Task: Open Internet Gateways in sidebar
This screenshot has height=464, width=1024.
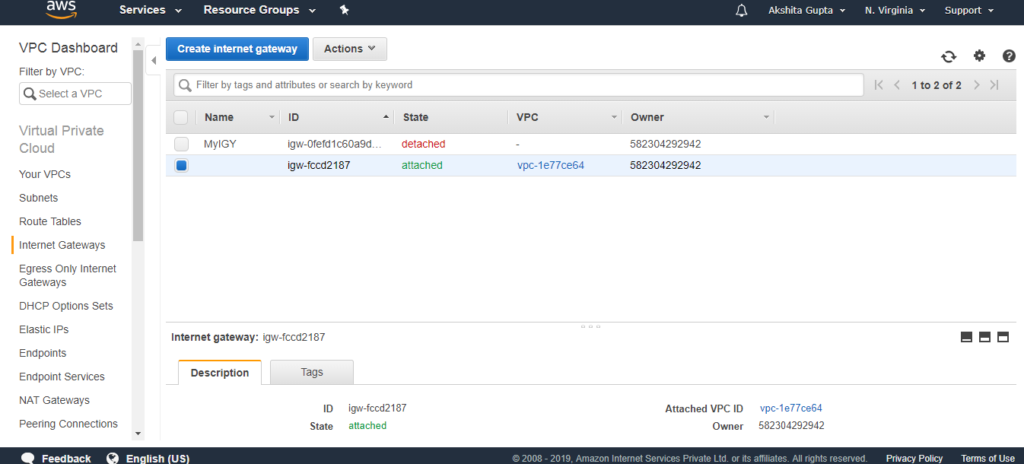Action: (x=62, y=245)
